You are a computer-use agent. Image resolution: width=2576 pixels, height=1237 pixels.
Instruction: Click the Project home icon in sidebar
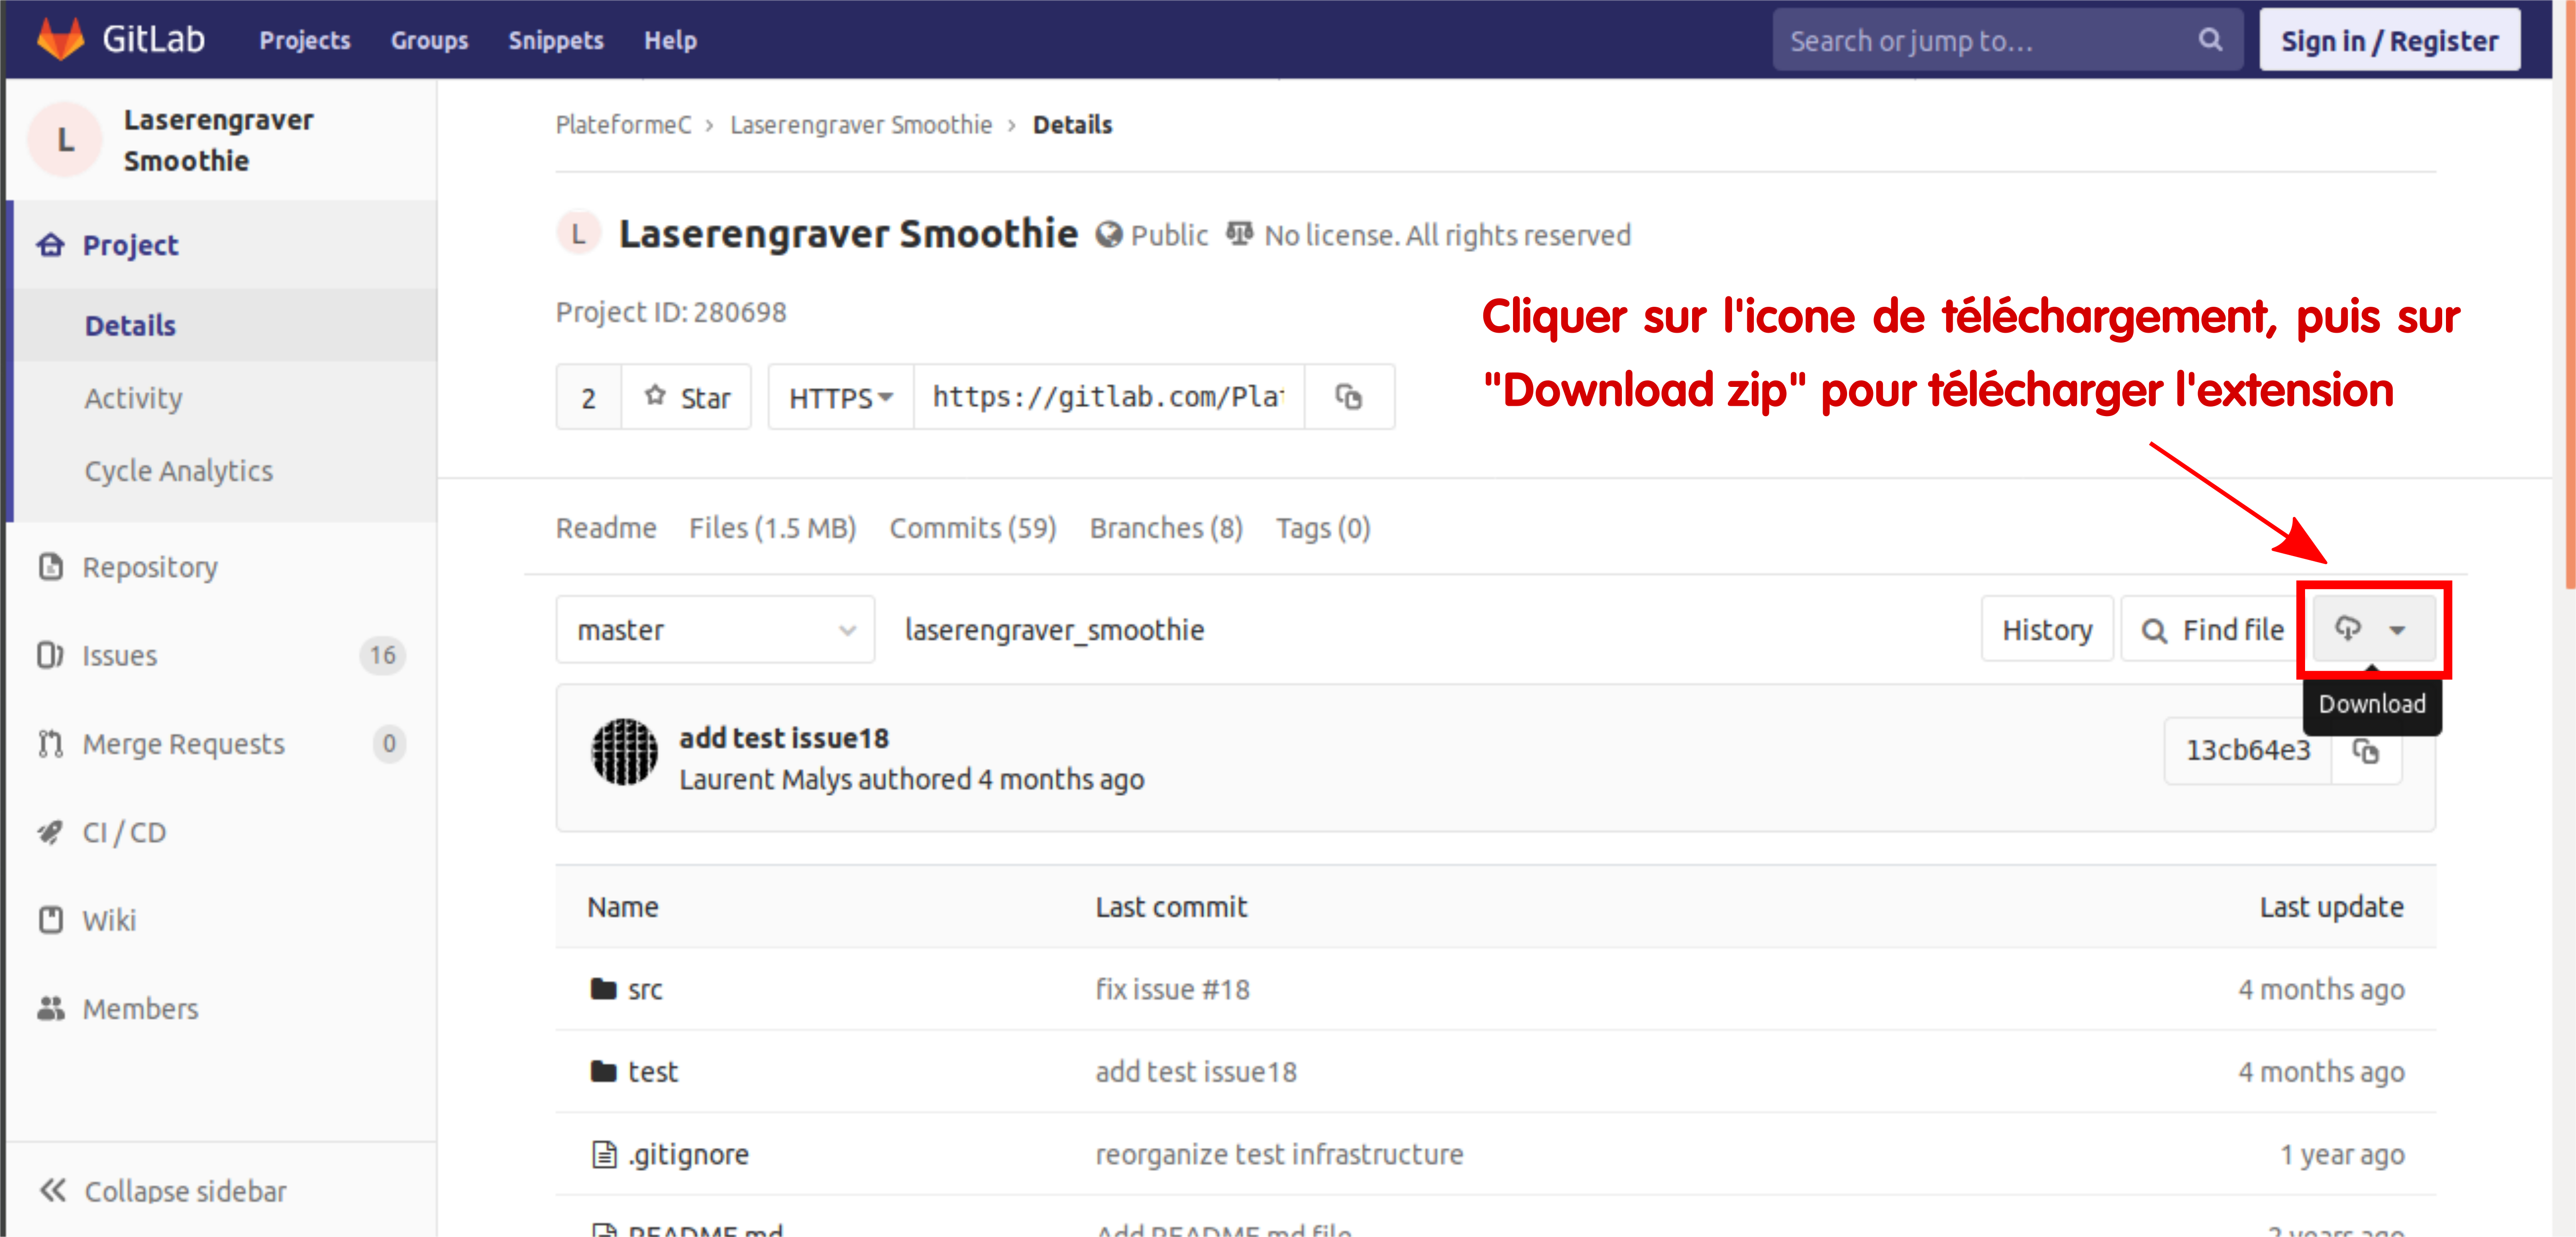click(50, 245)
